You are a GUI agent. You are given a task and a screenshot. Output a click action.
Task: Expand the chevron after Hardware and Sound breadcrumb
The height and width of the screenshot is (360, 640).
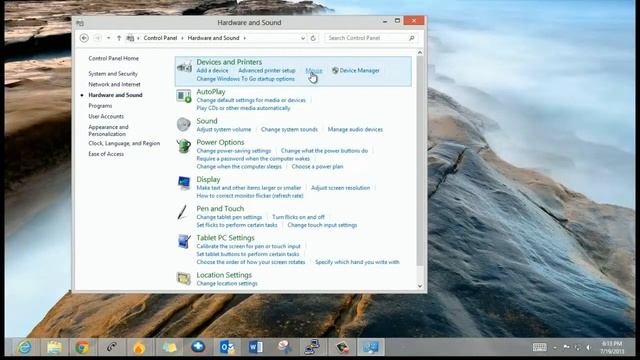244,38
